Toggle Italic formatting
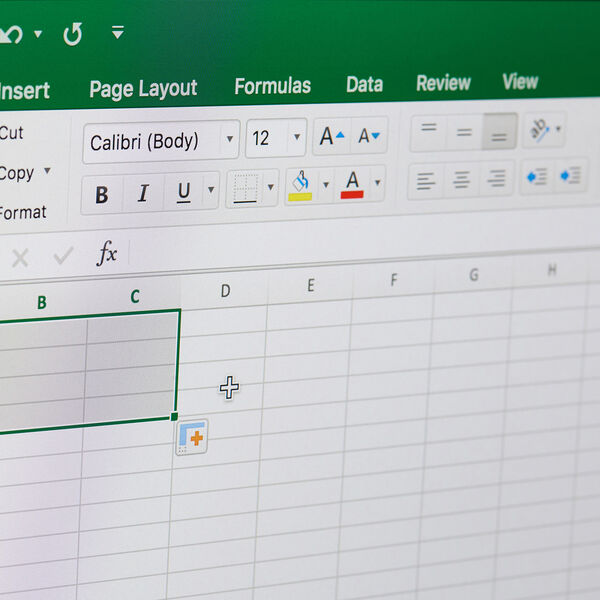Screen dimensions: 600x600 [x=143, y=193]
